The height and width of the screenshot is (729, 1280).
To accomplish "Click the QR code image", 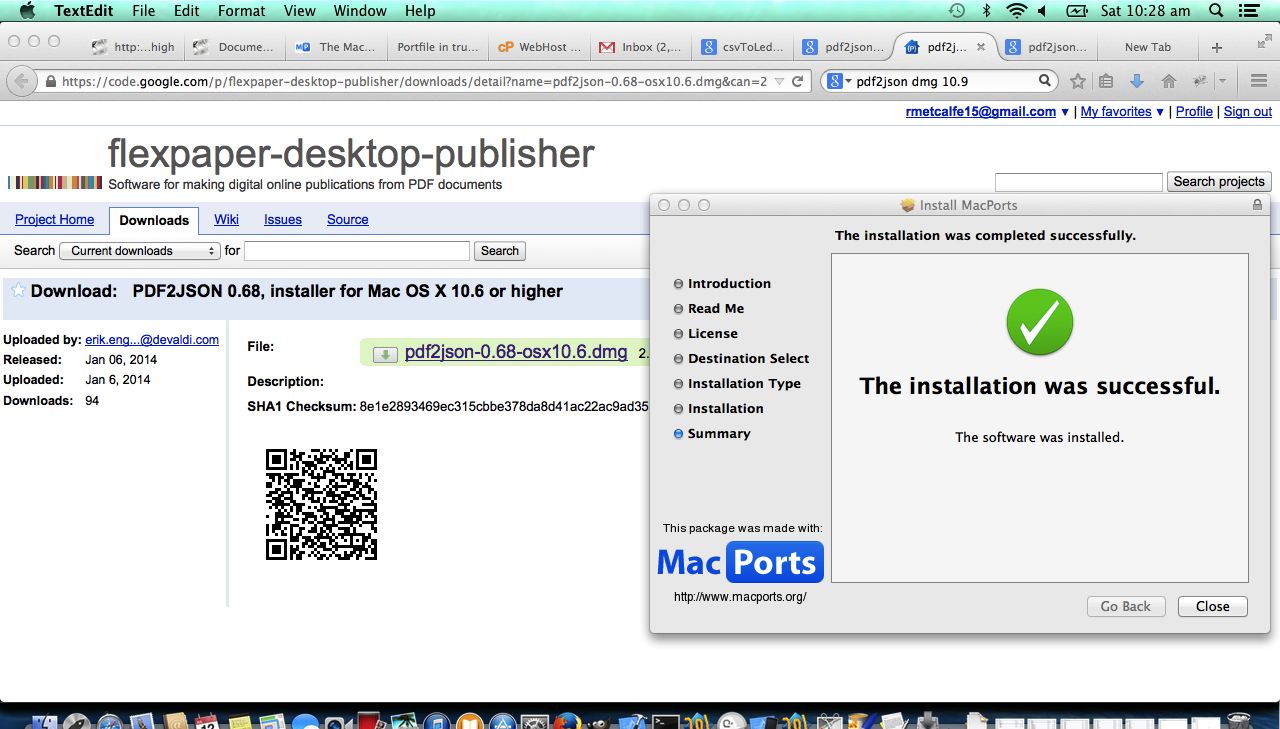I will 321,504.
